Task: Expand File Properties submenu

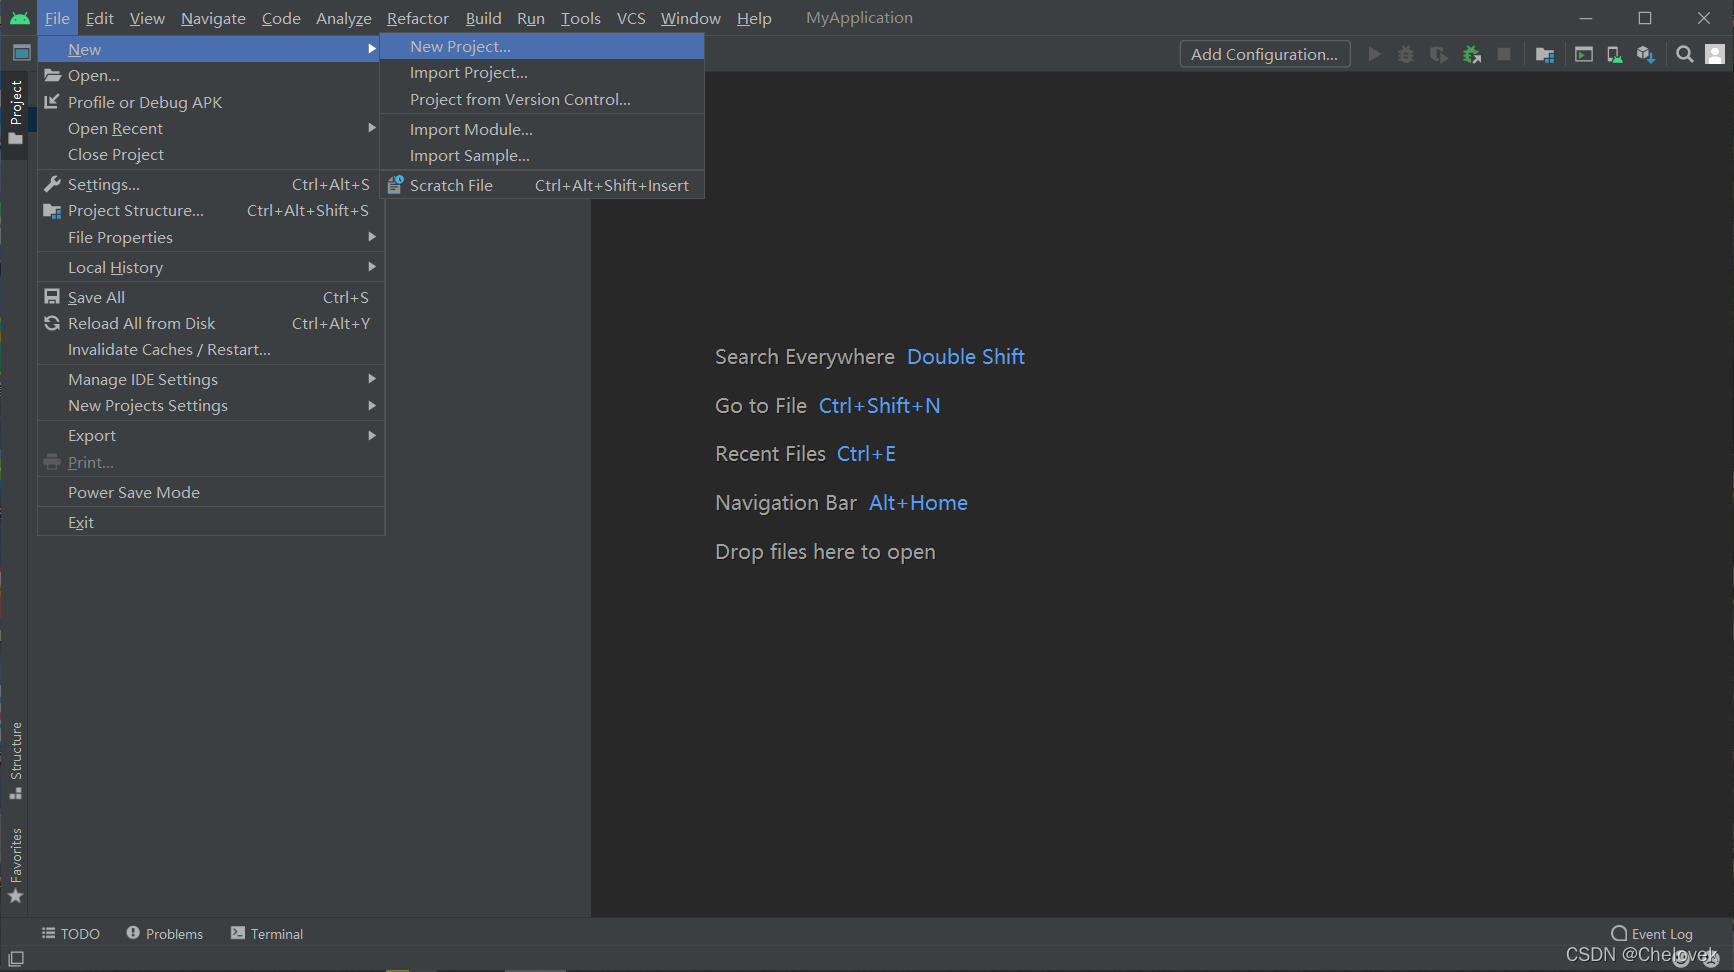Action: pos(210,237)
